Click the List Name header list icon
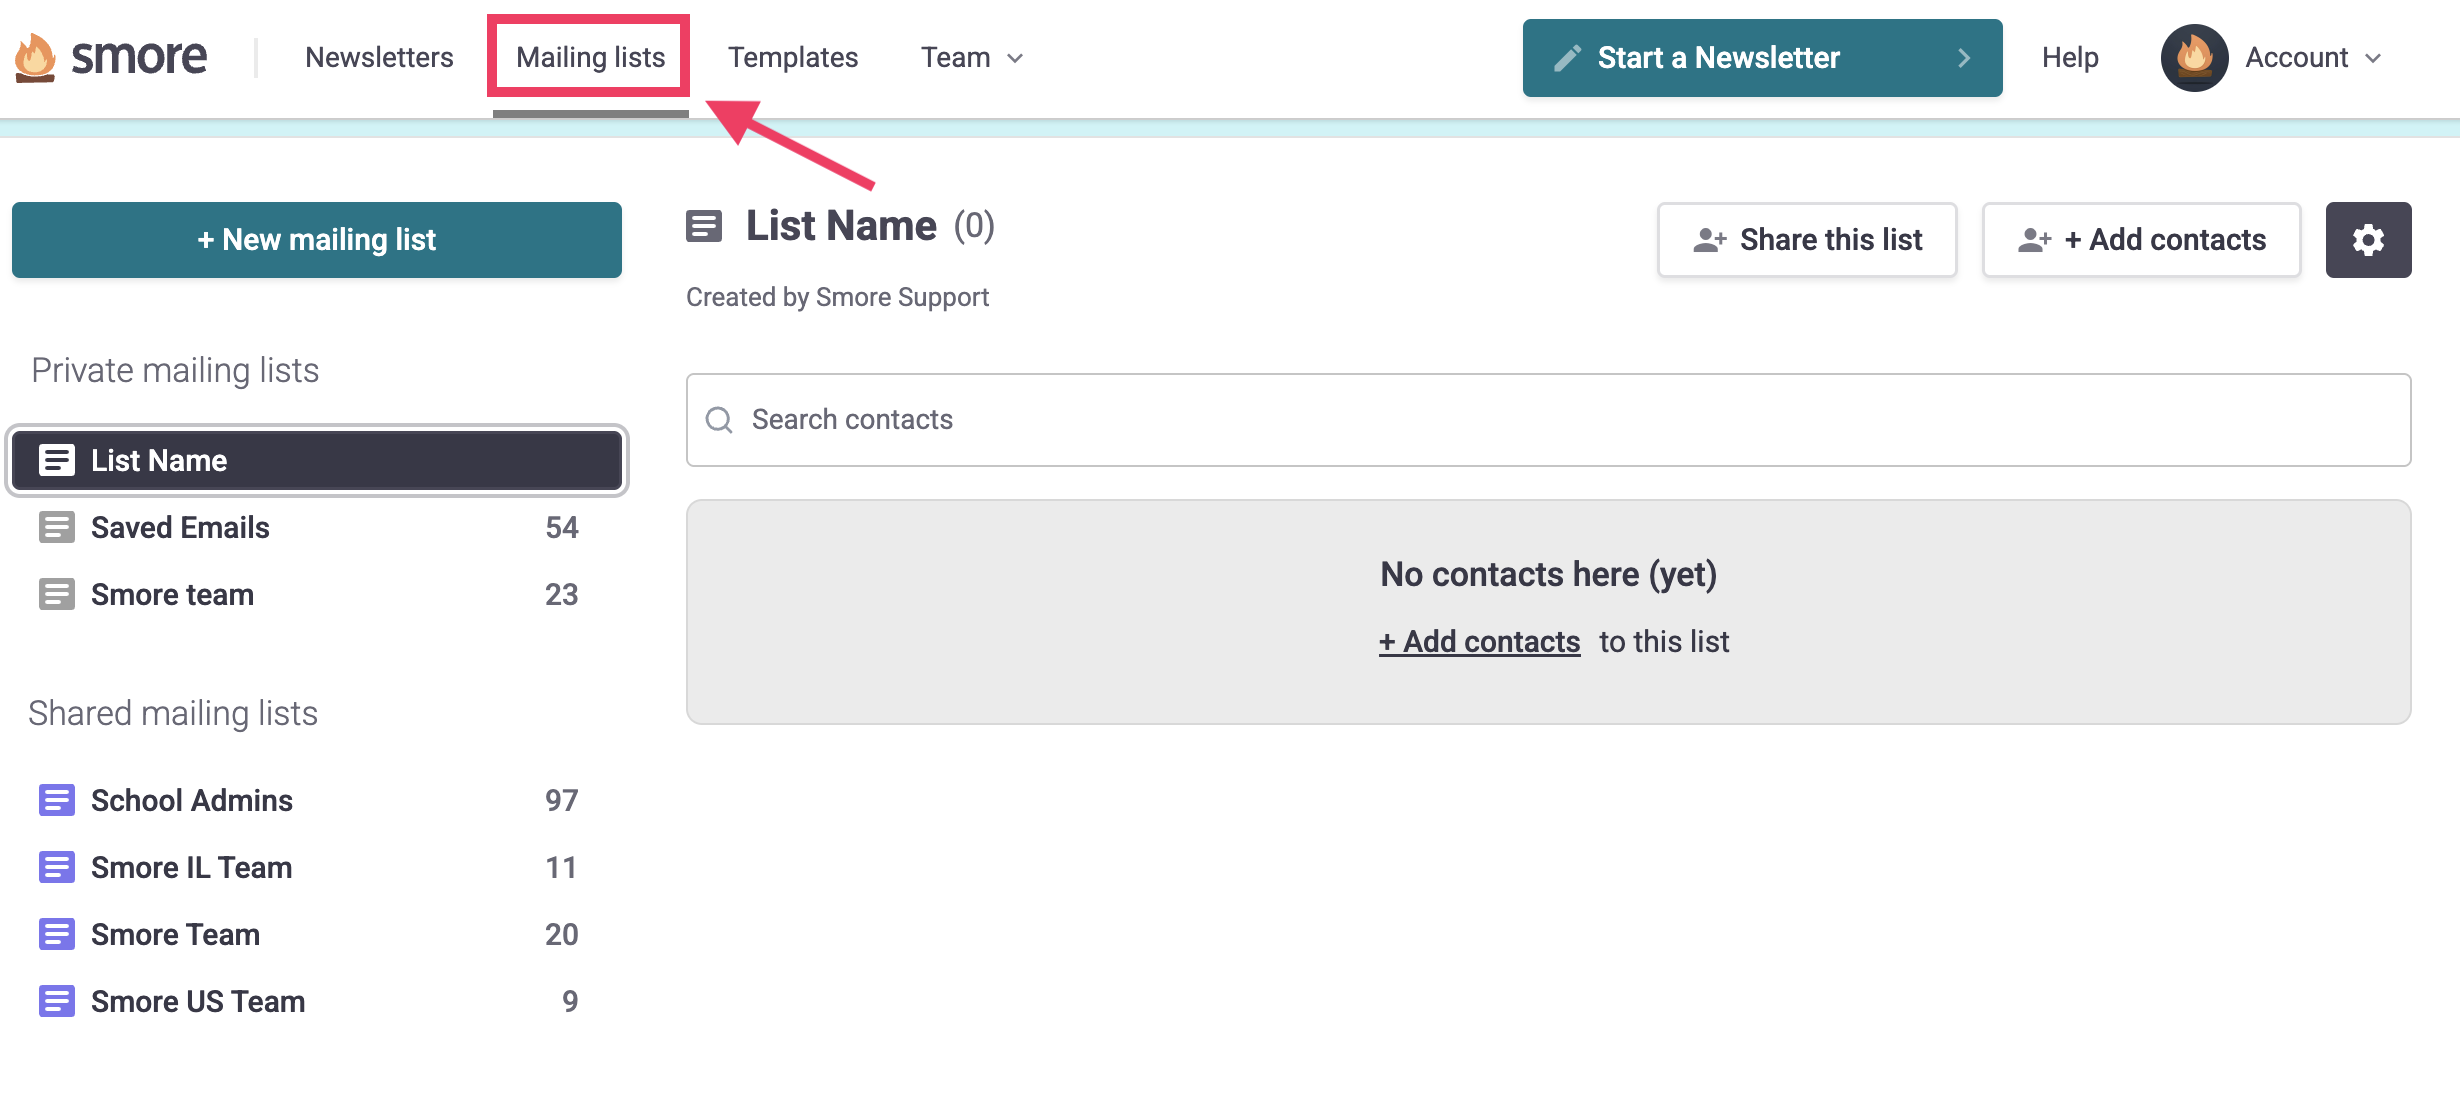Screen dimensions: 2460x1110 point(703,226)
